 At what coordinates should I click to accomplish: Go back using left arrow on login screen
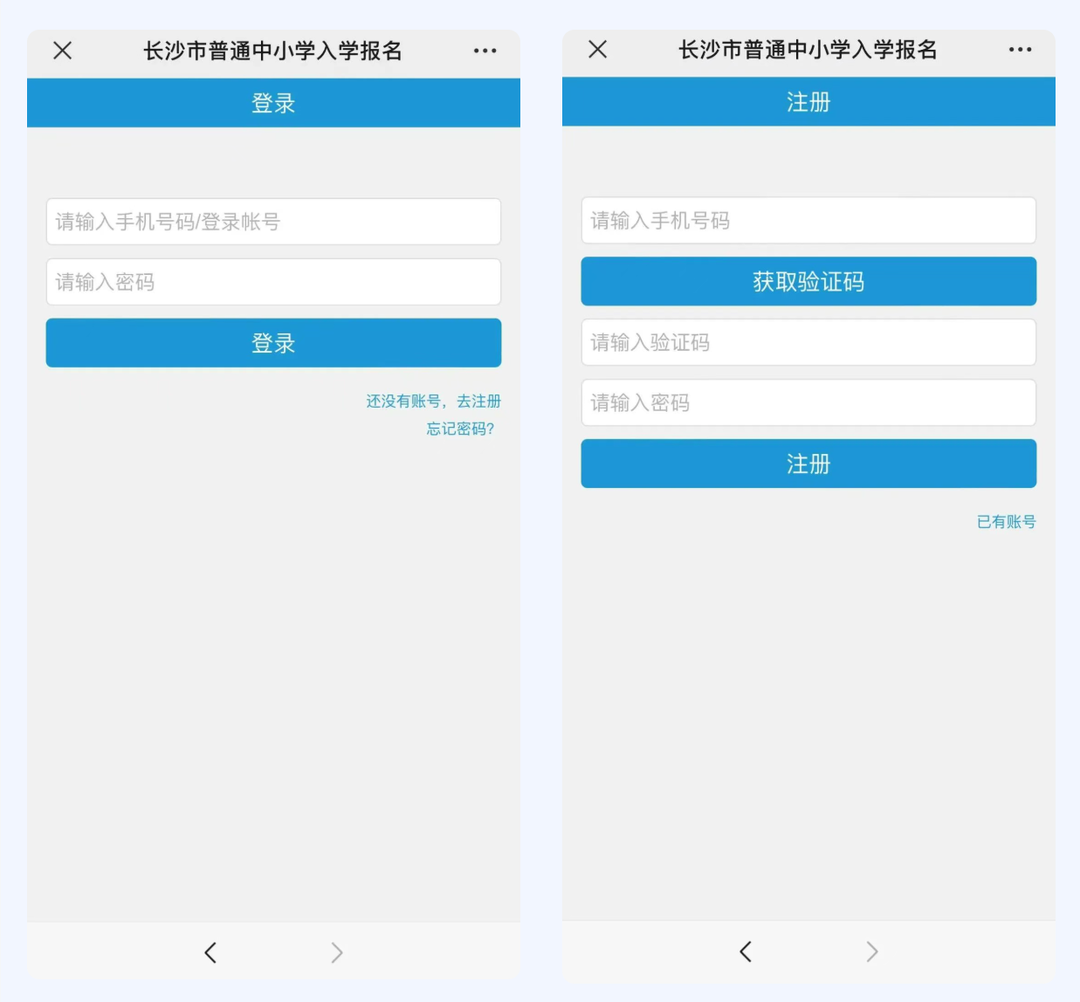(x=210, y=953)
